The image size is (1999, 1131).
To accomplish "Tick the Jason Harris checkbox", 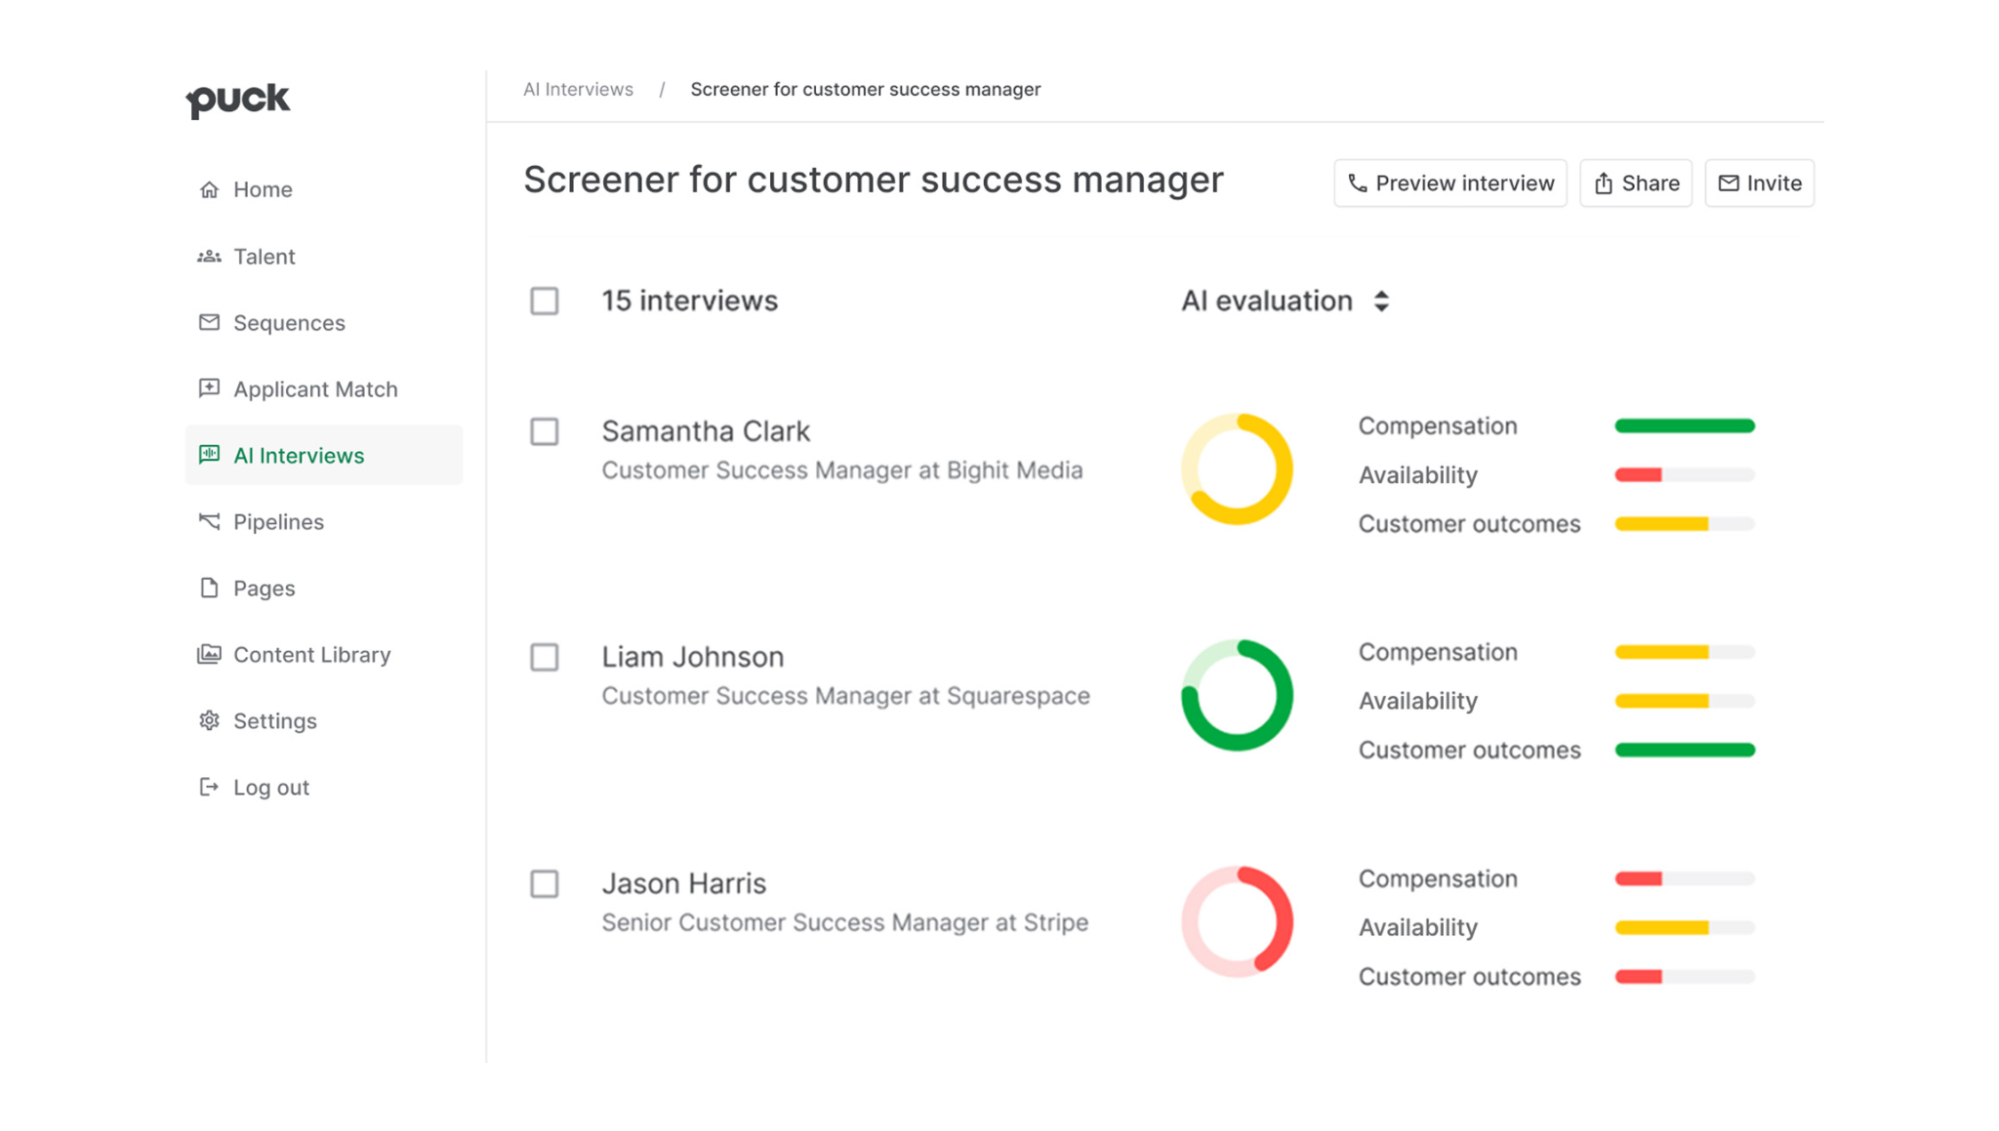I will click(x=544, y=884).
